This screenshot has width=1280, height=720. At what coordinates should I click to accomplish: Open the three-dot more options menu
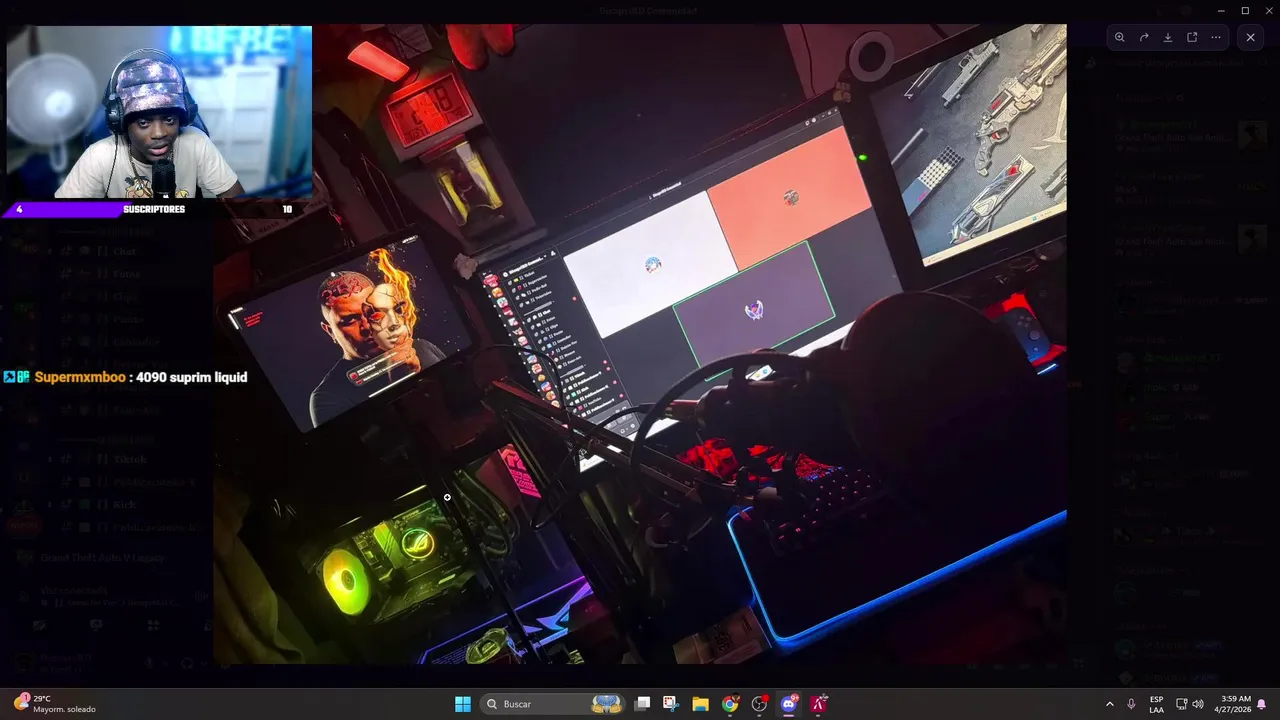pos(1216,37)
